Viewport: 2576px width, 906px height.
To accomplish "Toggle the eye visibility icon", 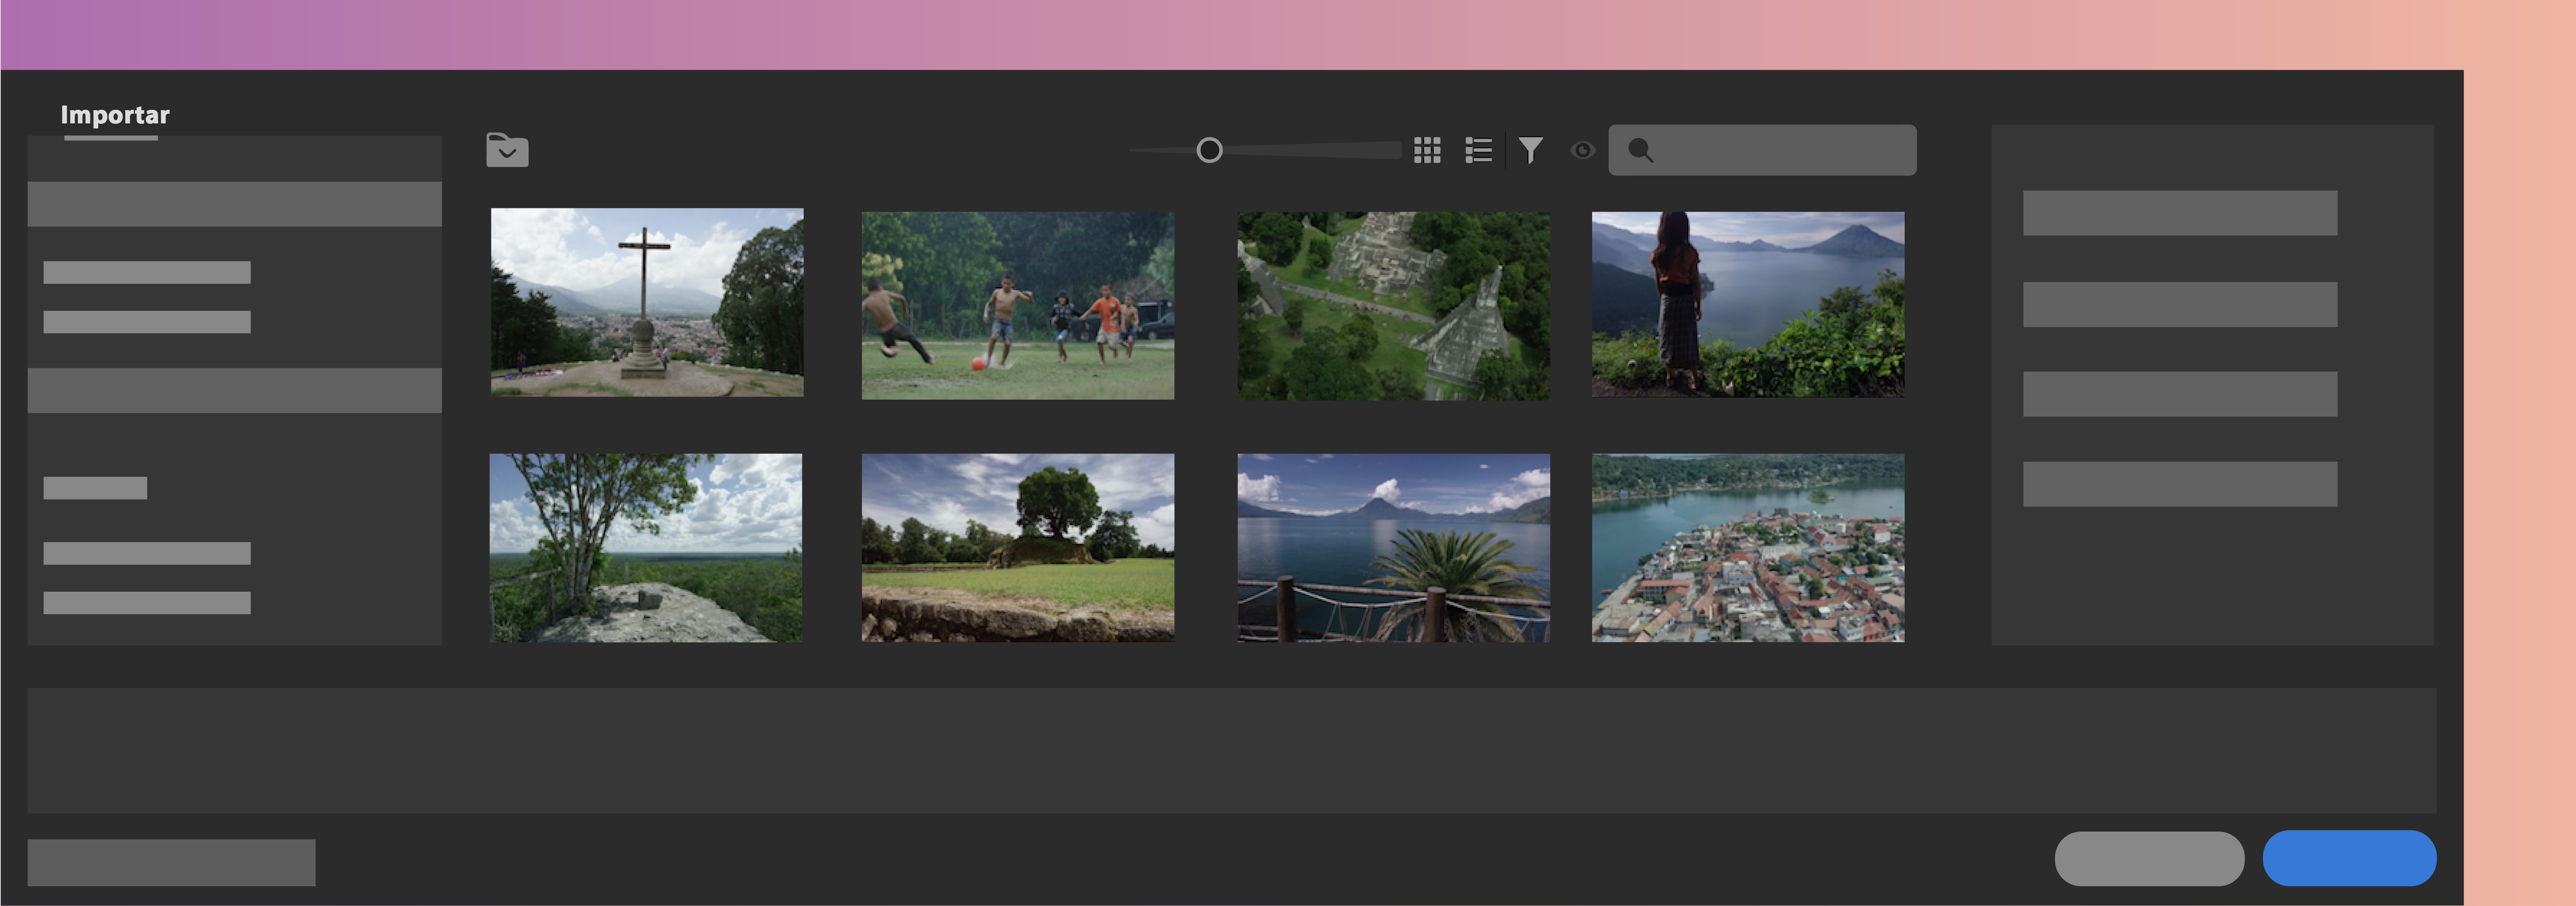I will [1582, 150].
